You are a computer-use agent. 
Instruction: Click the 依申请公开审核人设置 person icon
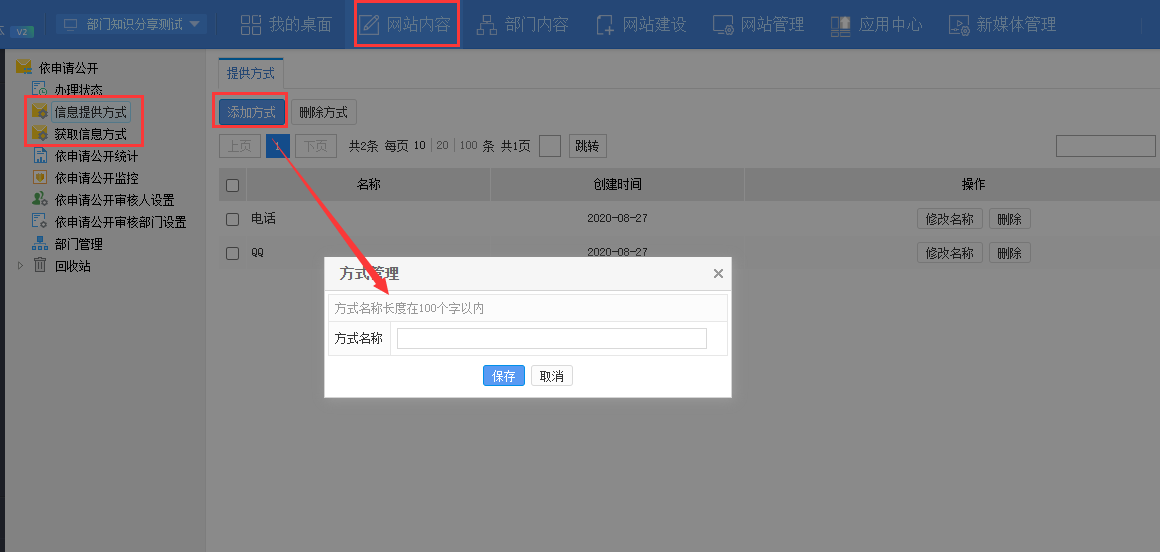pyautogui.click(x=40, y=200)
